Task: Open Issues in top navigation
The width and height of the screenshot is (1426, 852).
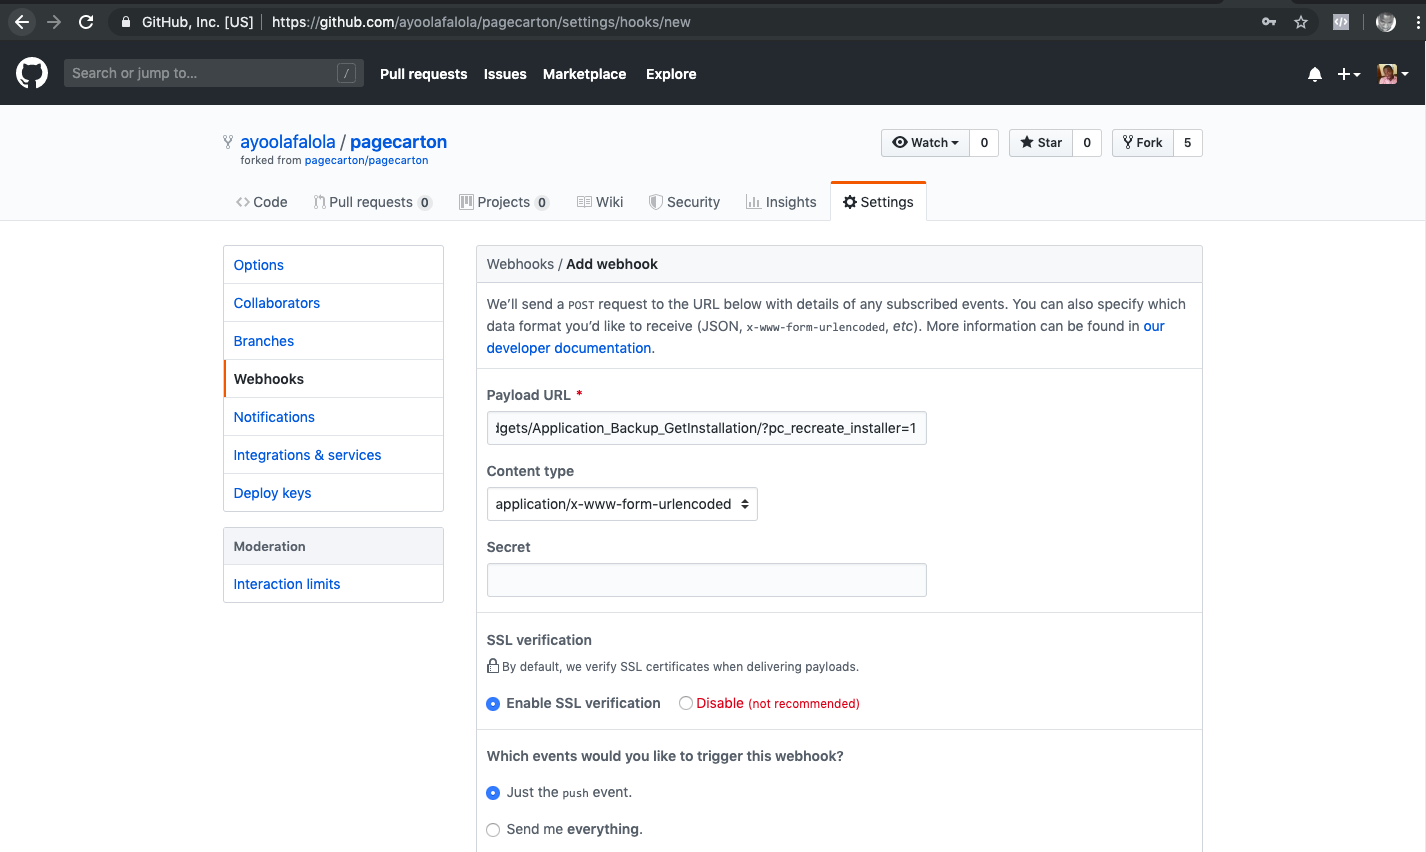Action: (x=505, y=74)
